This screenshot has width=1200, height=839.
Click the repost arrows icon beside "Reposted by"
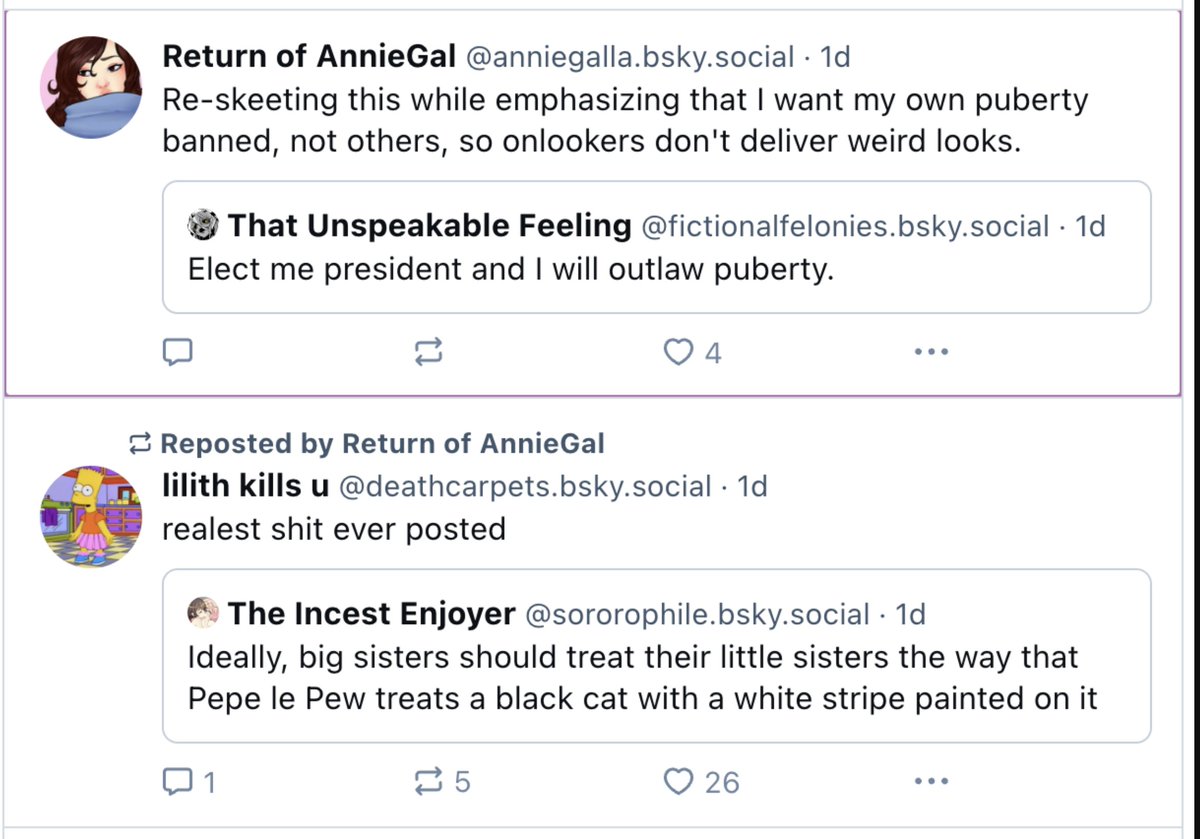click(x=141, y=443)
